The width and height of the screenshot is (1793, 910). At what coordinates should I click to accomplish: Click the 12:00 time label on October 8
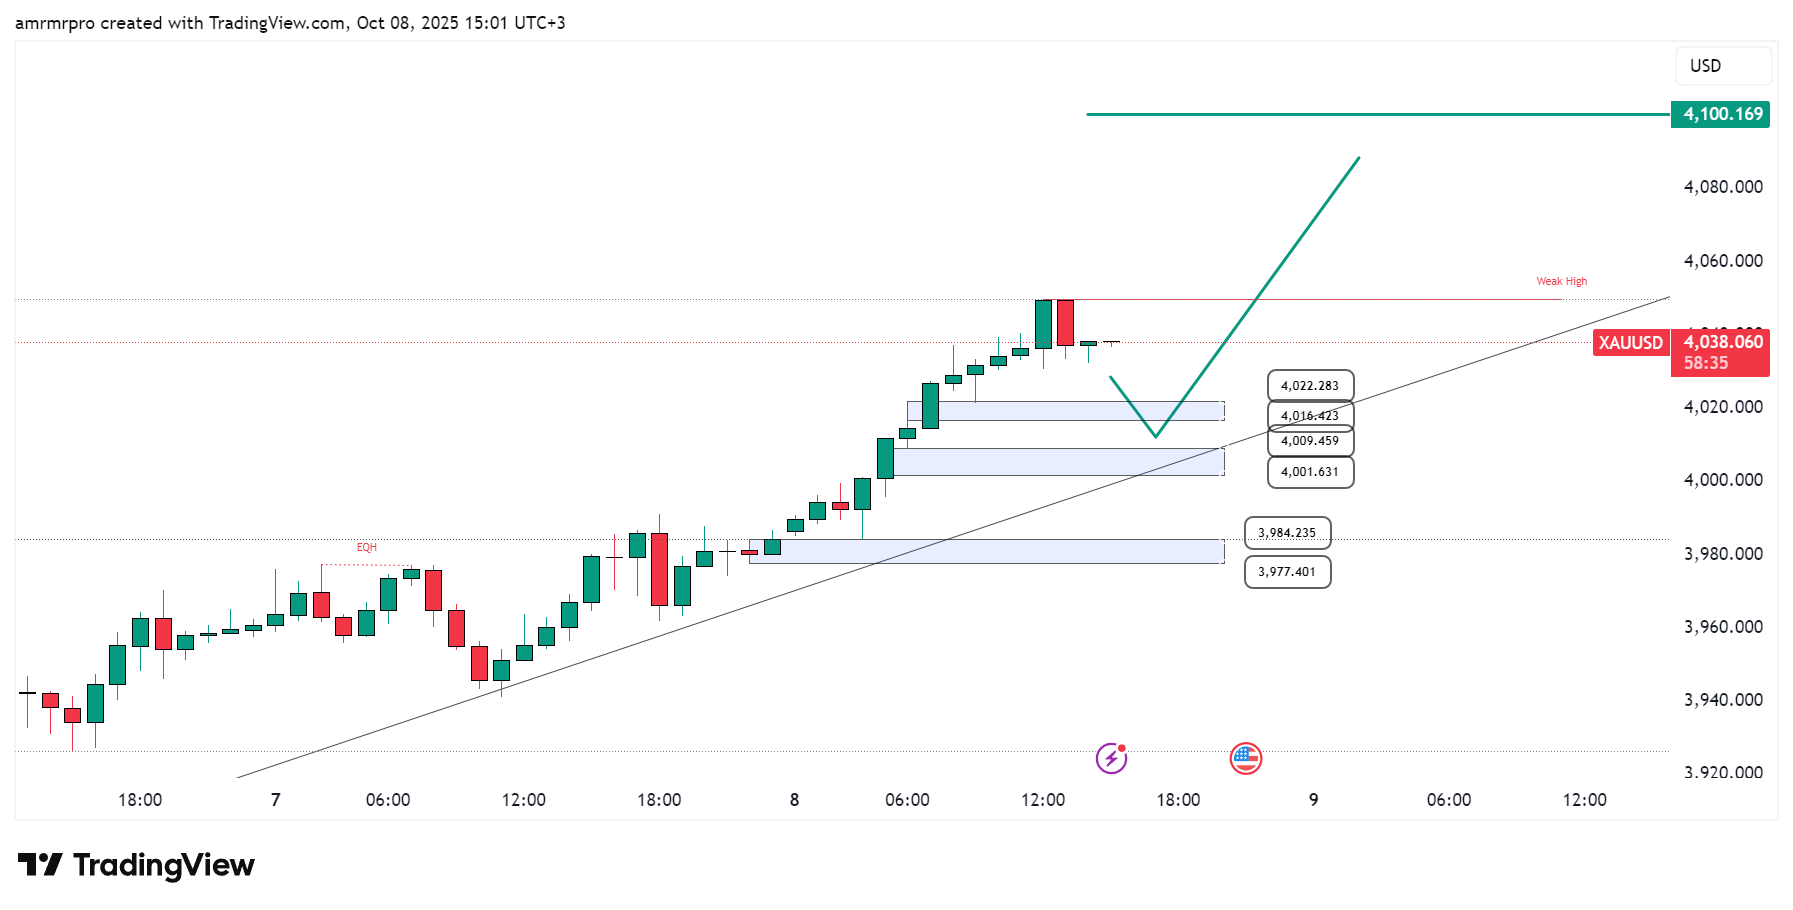1043,800
